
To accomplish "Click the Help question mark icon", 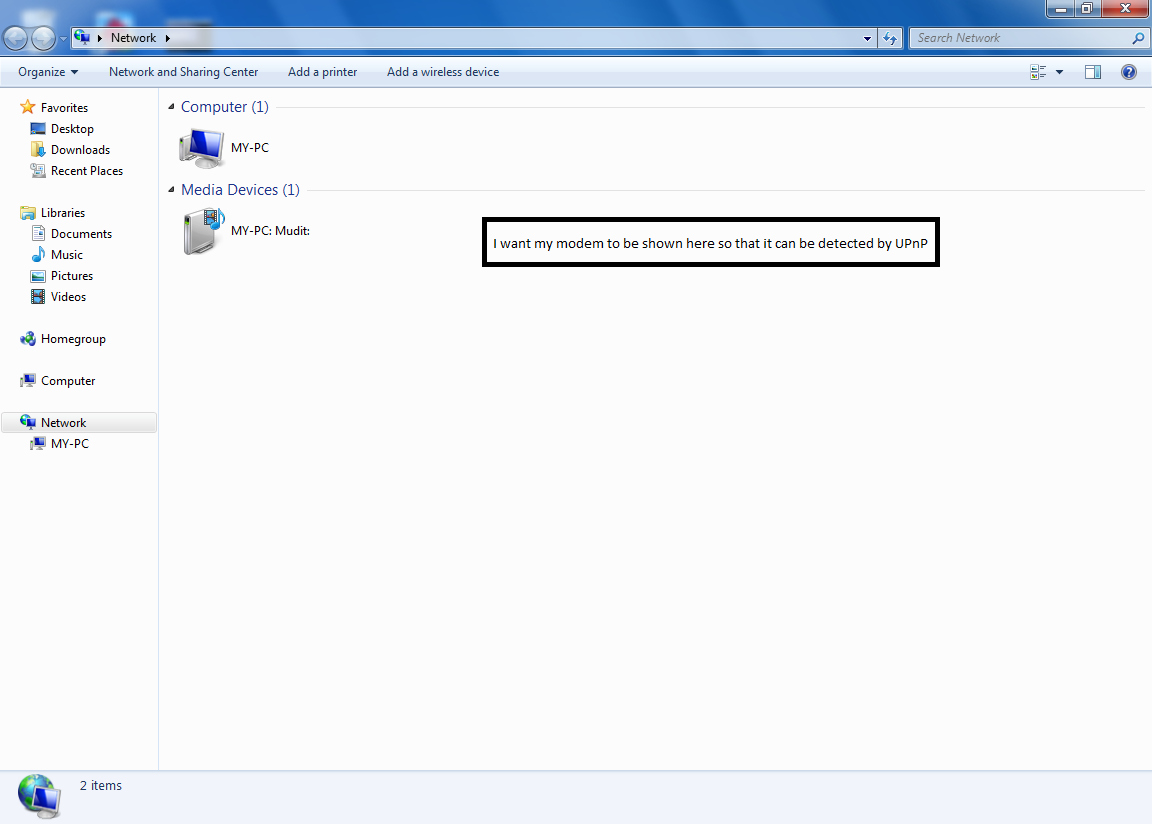I will click(x=1129, y=72).
